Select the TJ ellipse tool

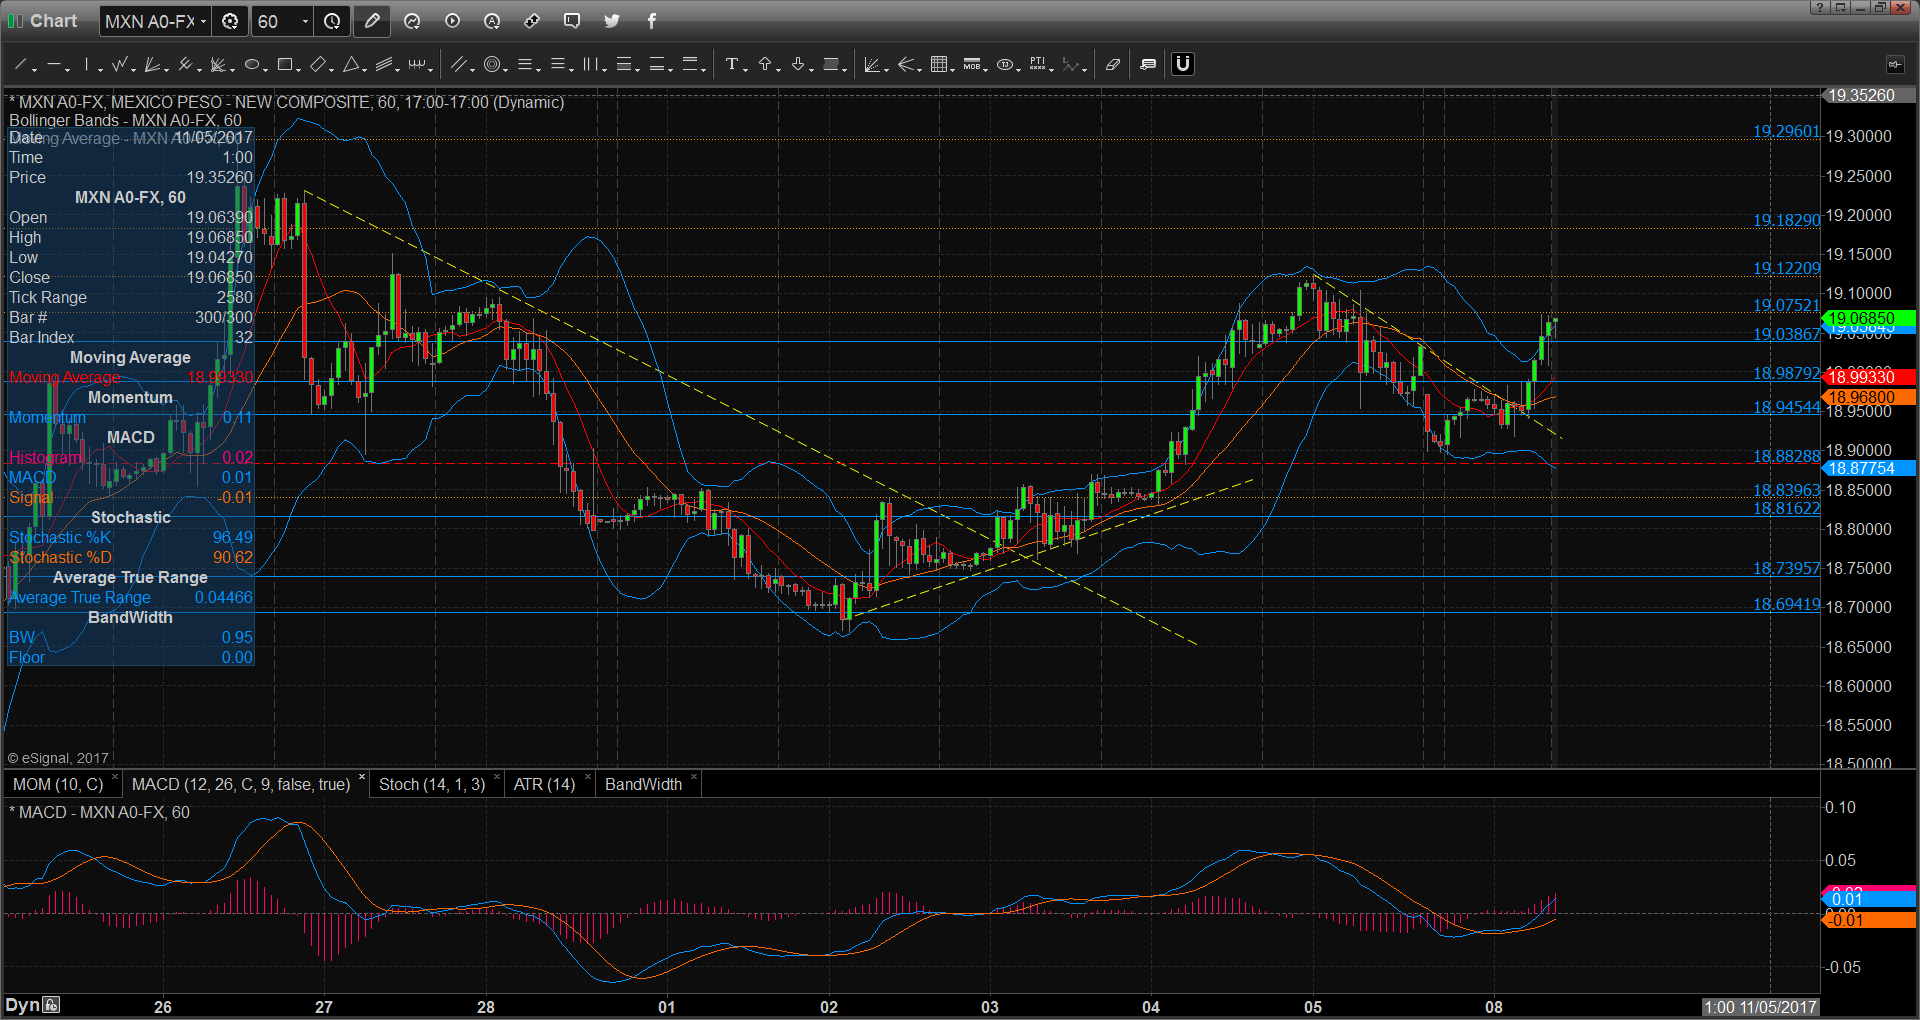[1005, 64]
